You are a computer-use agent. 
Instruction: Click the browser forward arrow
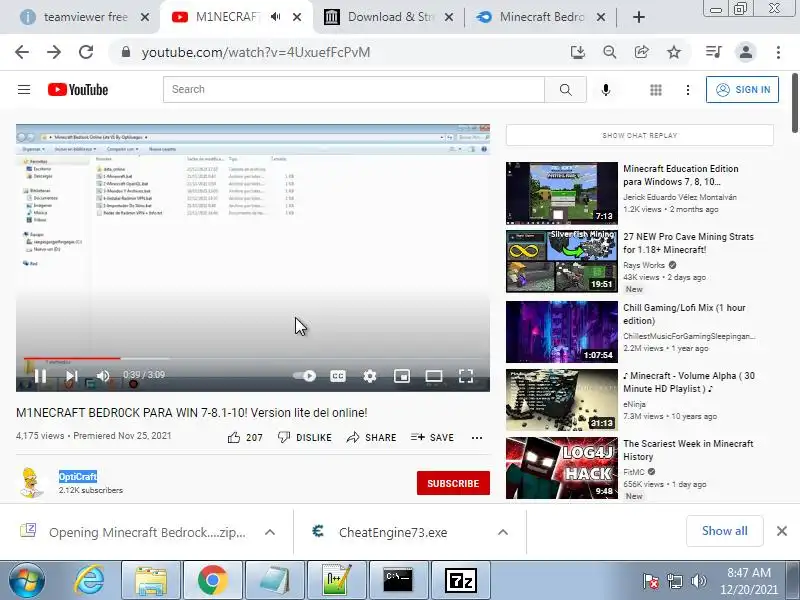pos(54,52)
